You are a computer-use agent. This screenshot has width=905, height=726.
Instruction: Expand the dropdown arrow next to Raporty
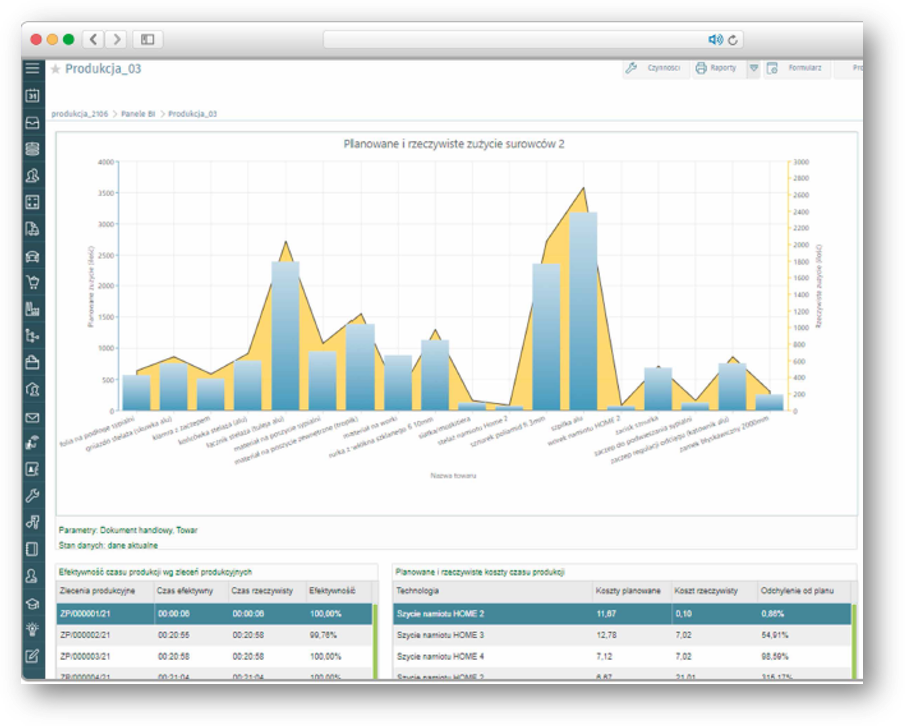(x=753, y=68)
